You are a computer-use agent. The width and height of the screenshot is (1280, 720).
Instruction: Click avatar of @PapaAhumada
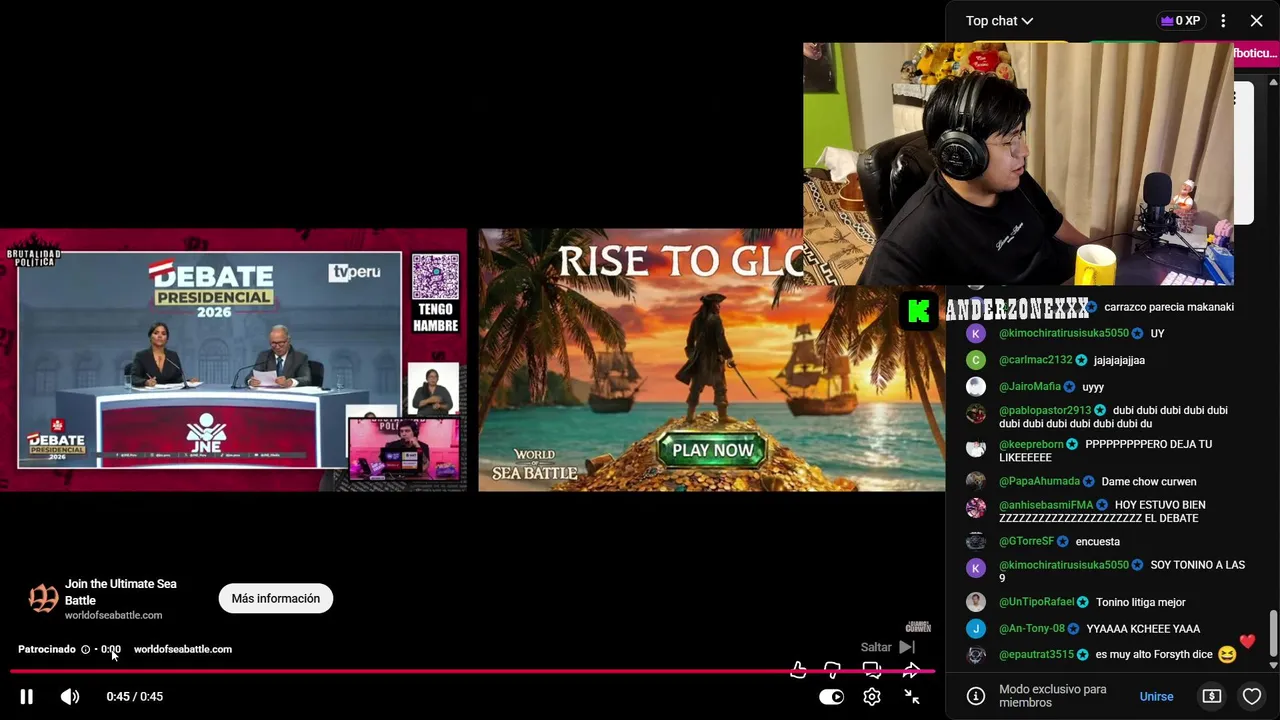click(976, 481)
